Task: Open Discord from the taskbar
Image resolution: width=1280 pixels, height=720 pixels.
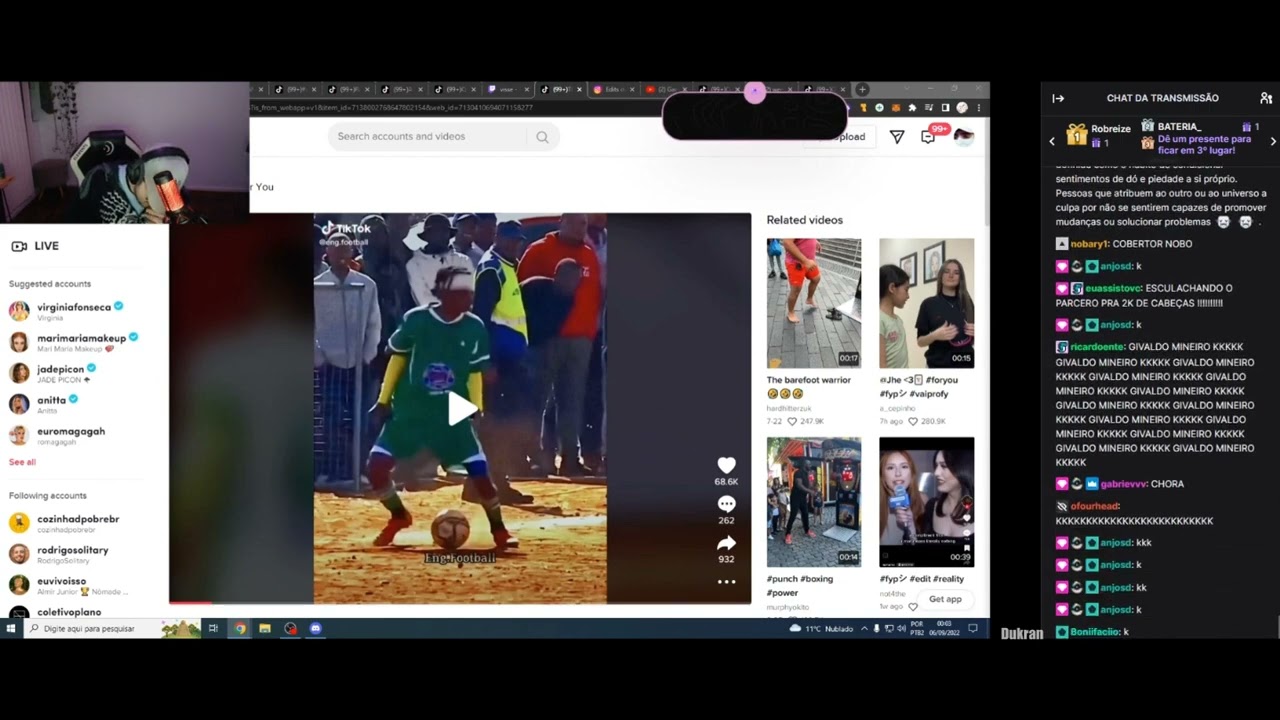Action: click(x=316, y=629)
